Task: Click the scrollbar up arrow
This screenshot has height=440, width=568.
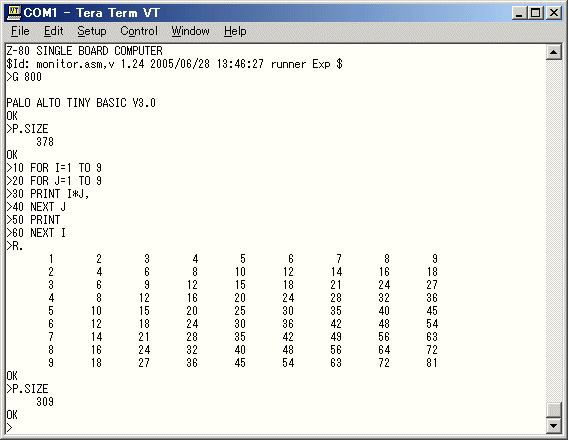Action: coord(554,53)
